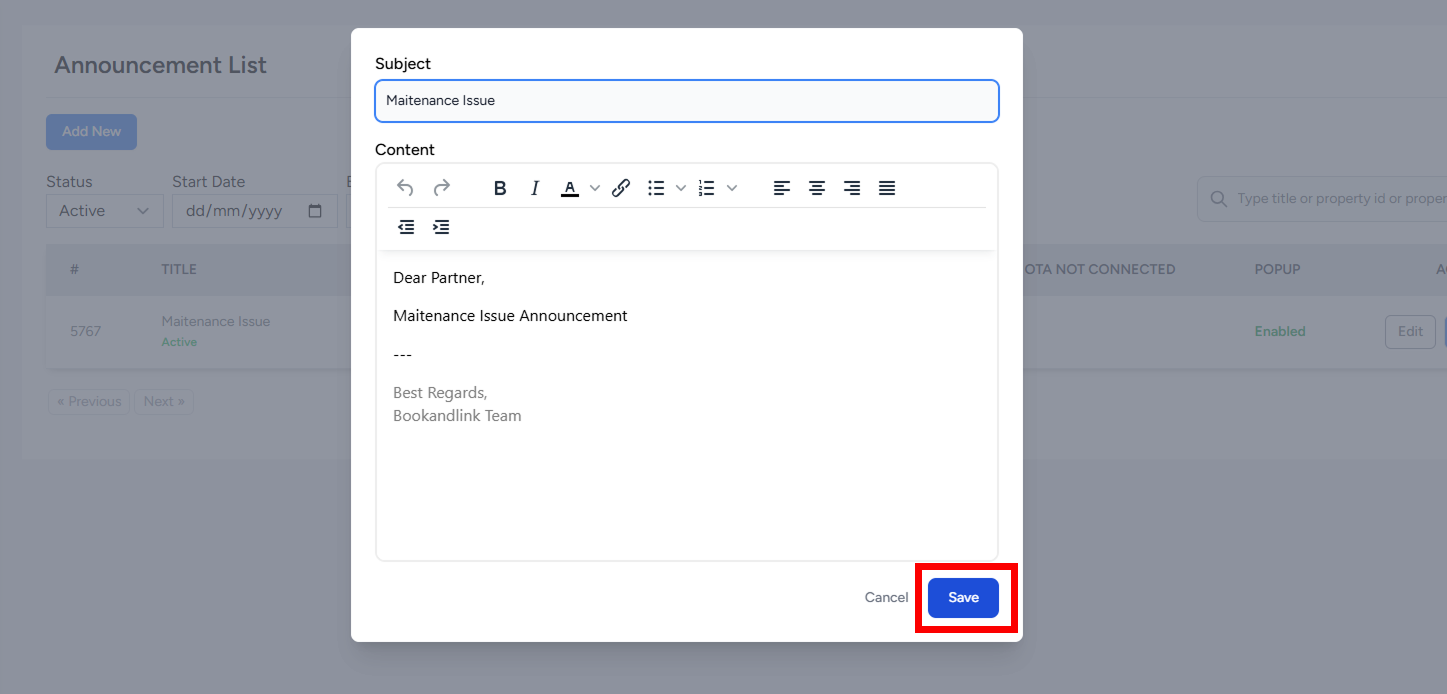Click the Subject input field
Image resolution: width=1447 pixels, height=694 pixels.
[687, 101]
